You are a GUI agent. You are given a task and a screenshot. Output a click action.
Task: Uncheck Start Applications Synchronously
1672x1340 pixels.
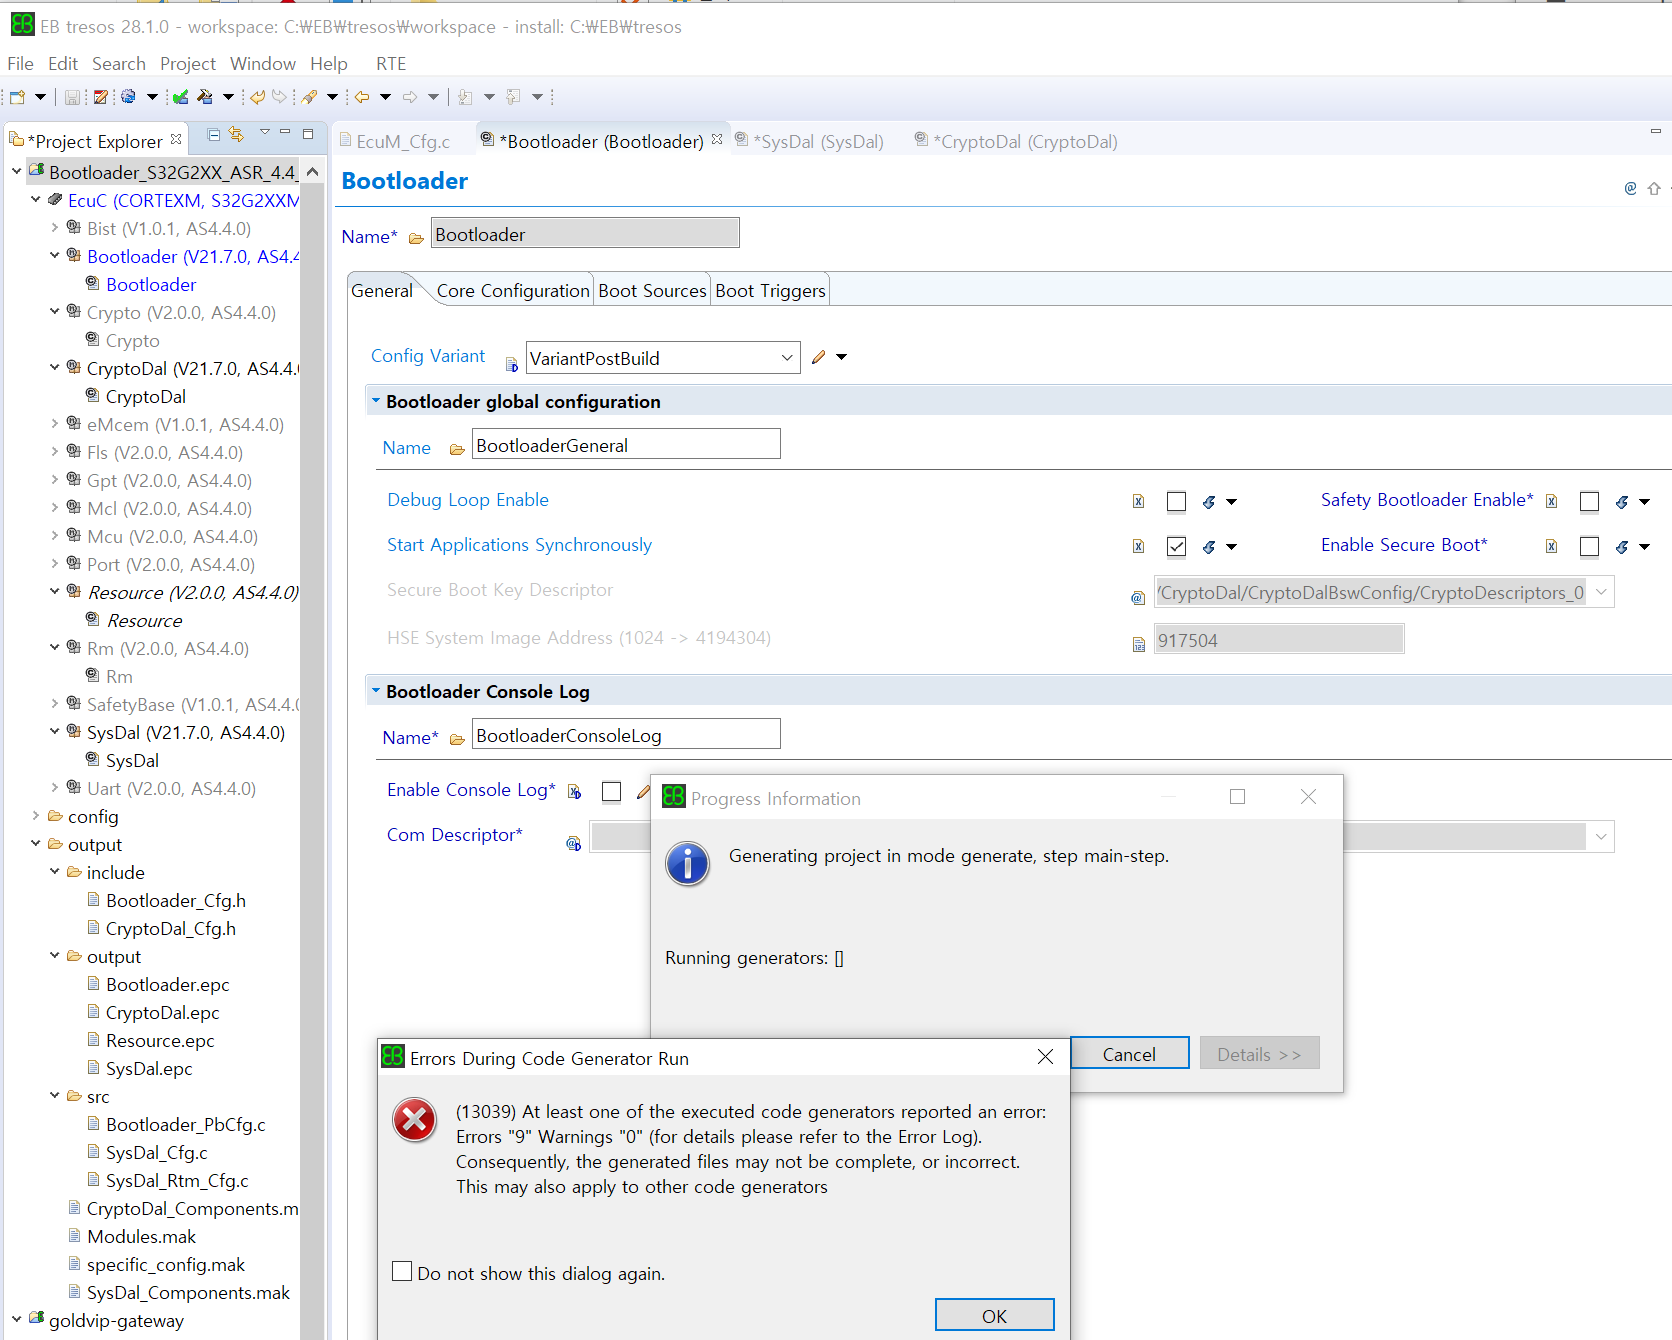[1176, 546]
